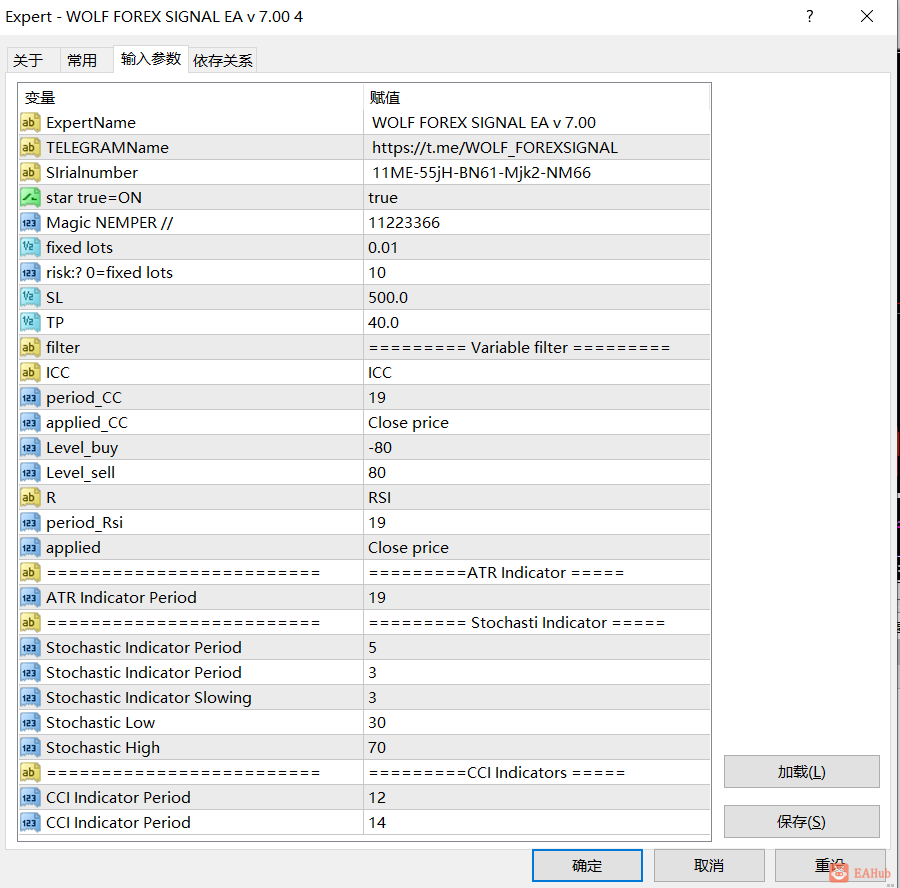Click the help question mark in title bar
The height and width of the screenshot is (888, 900).
pos(809,16)
